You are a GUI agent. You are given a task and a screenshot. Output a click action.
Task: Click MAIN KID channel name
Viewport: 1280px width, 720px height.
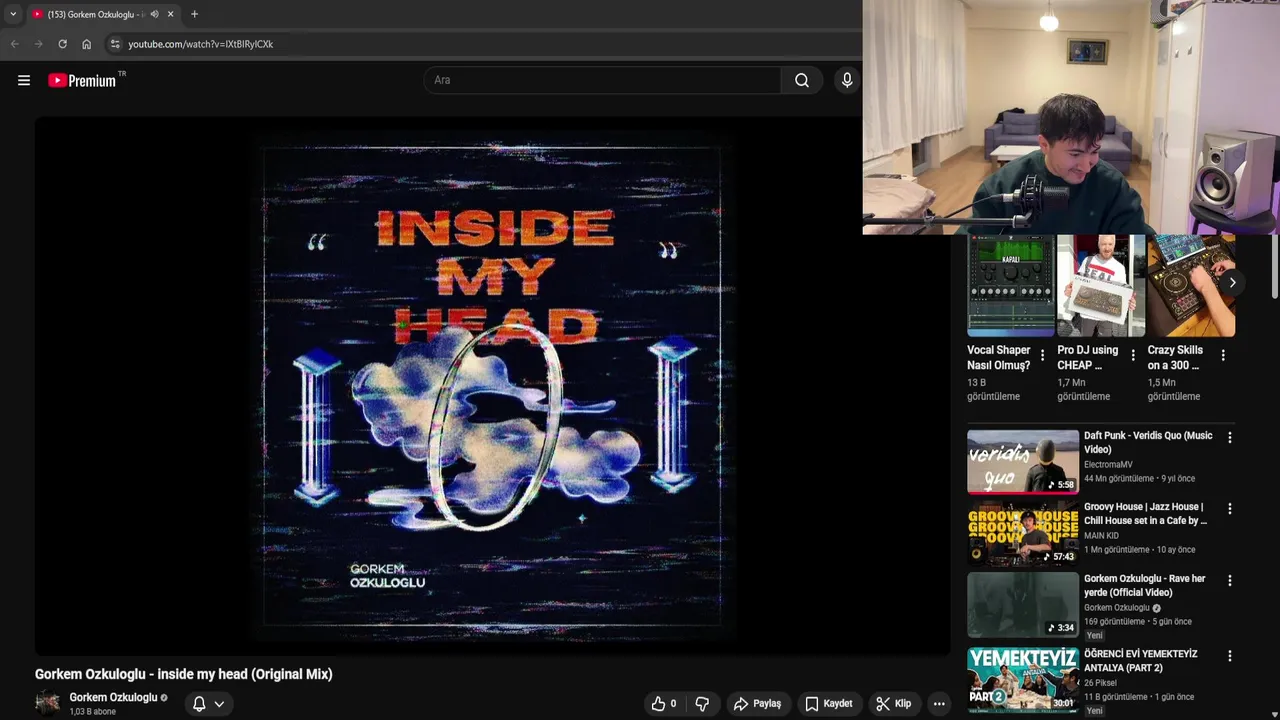(x=1101, y=536)
